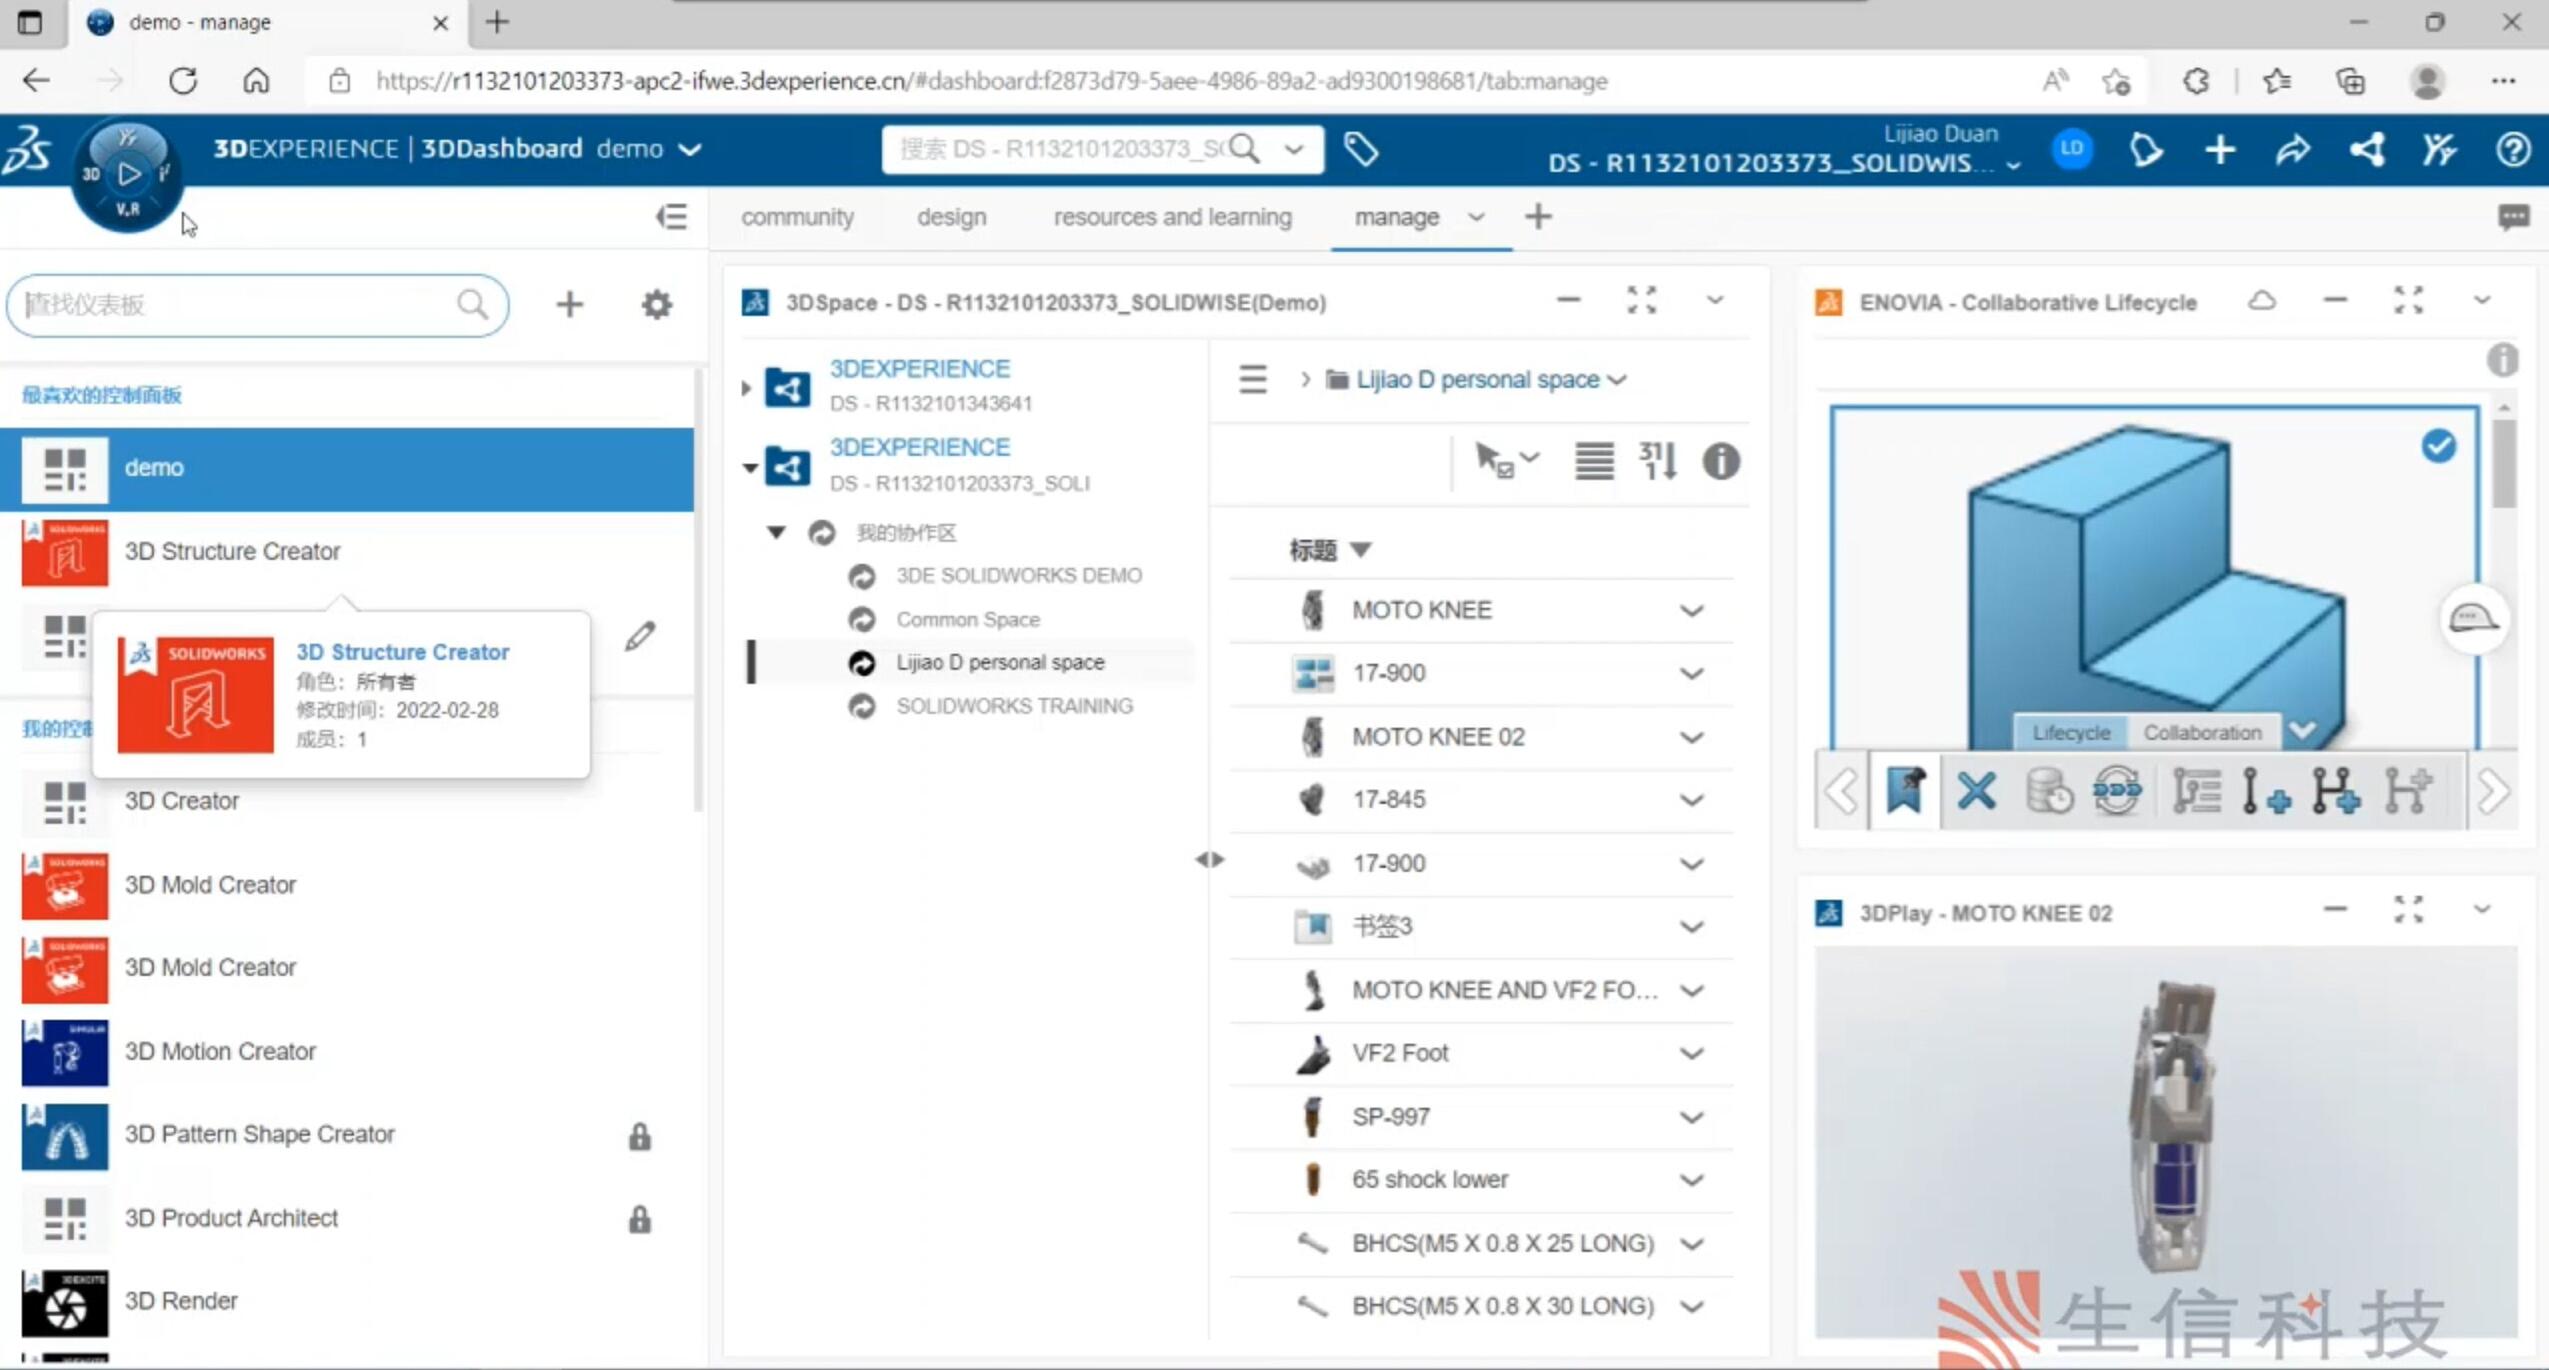This screenshot has width=2549, height=1370.
Task: Open the notifications icon in top bar
Action: click(x=2145, y=150)
